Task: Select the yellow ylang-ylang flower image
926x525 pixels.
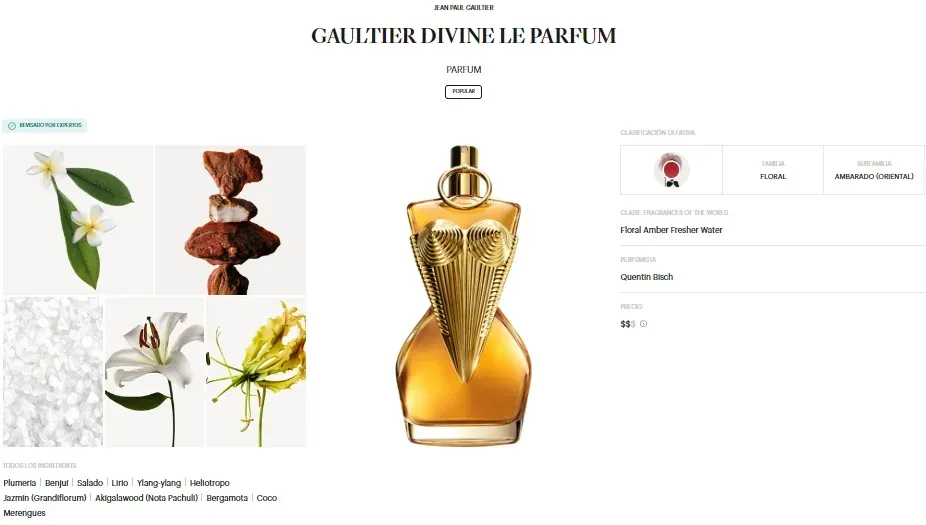Action: (256, 372)
